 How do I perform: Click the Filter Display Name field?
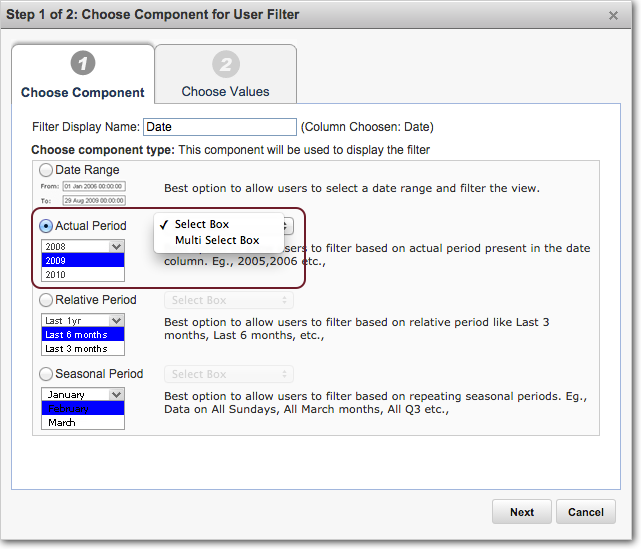220,127
